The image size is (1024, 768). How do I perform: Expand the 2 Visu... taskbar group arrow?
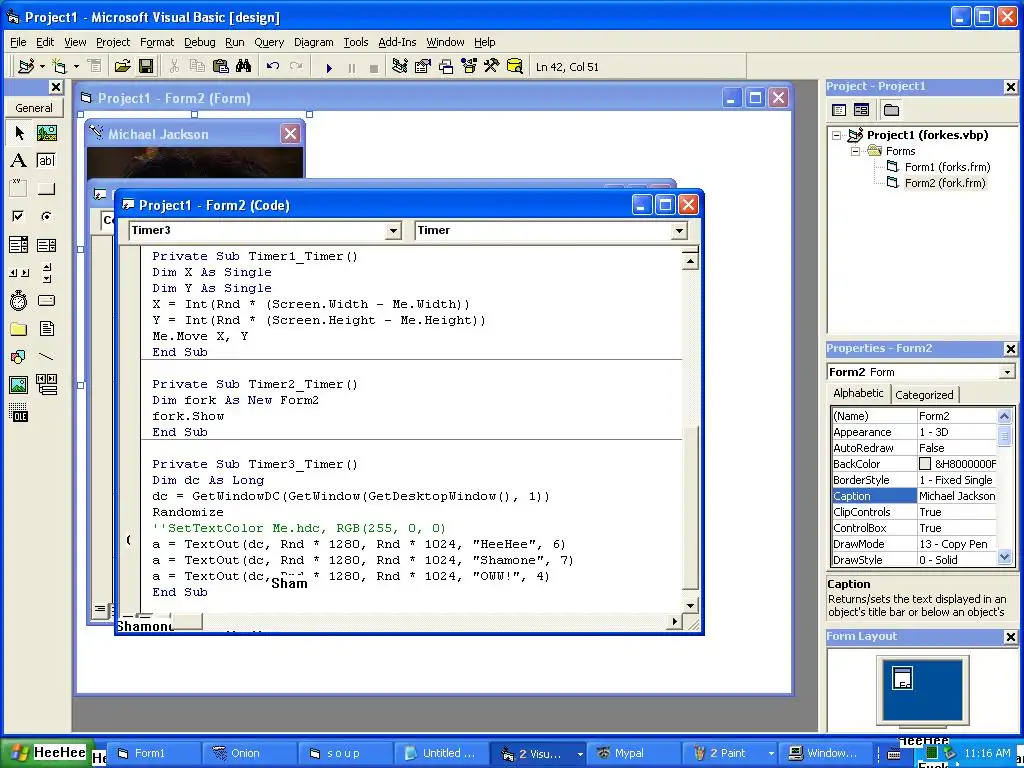pyautogui.click(x=579, y=754)
